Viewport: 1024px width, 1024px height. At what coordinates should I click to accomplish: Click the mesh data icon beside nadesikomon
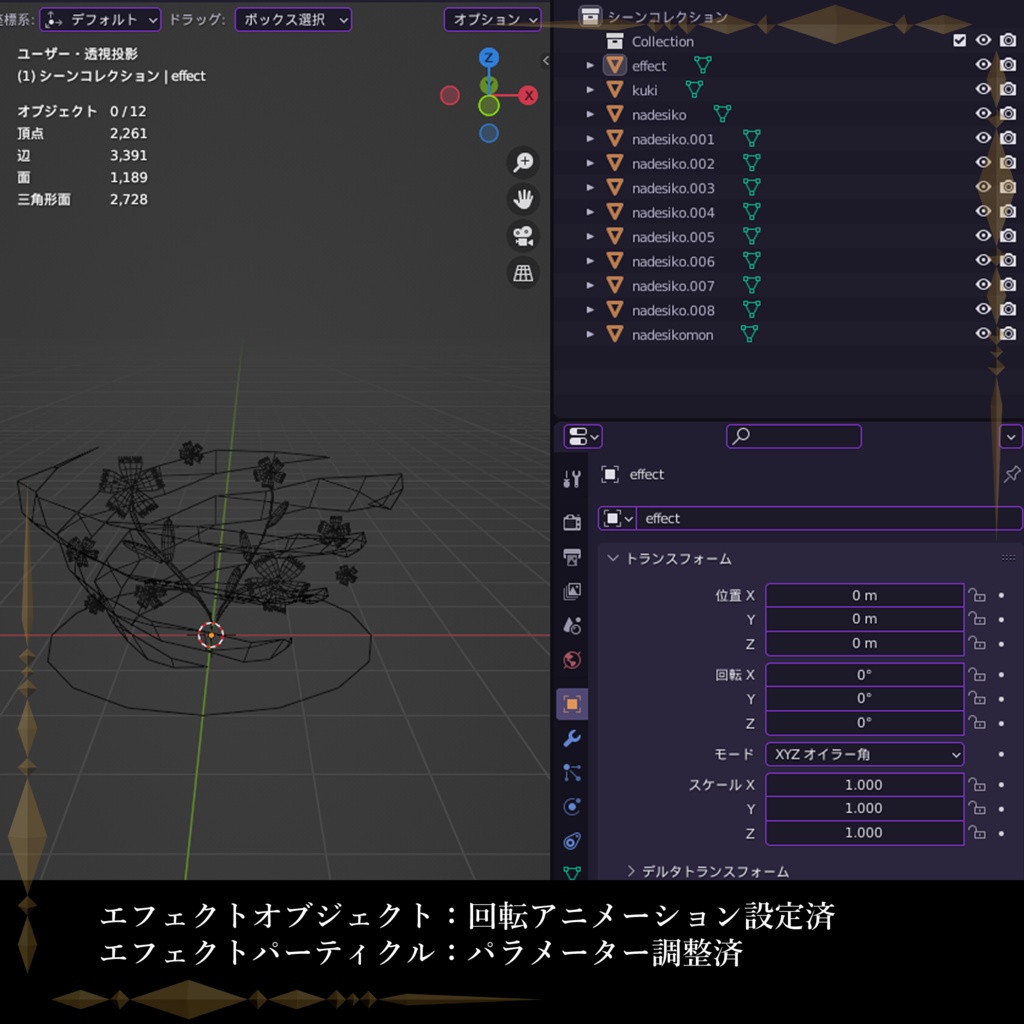pos(749,334)
